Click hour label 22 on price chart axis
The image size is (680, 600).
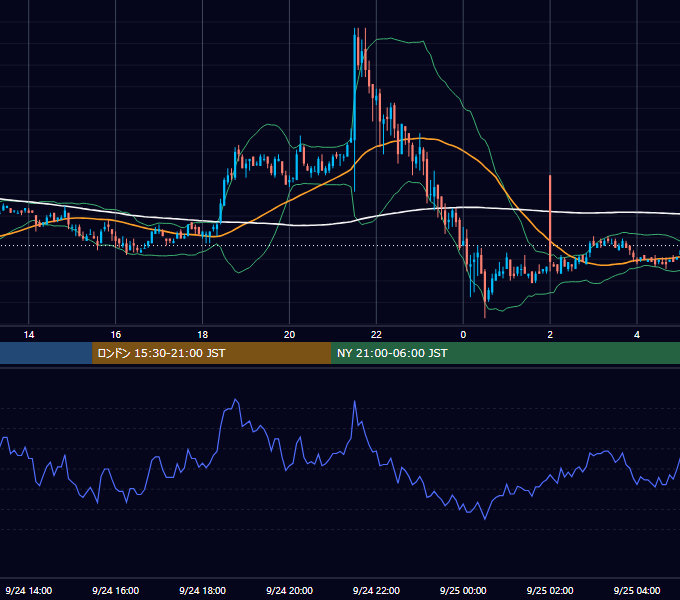376,335
